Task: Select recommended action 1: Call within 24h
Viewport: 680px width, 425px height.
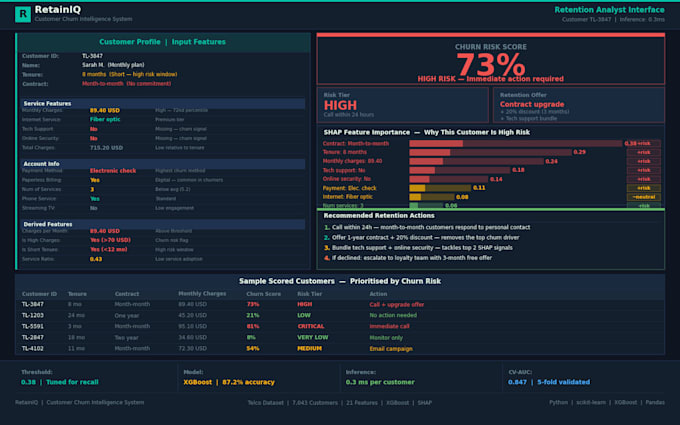Action: [x=427, y=227]
